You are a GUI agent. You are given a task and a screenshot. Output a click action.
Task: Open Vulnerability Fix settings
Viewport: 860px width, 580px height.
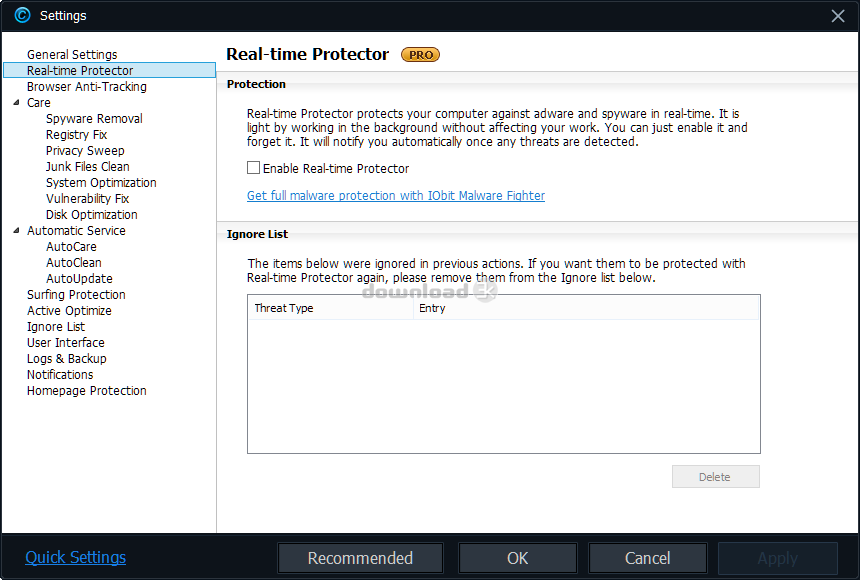[x=87, y=199]
